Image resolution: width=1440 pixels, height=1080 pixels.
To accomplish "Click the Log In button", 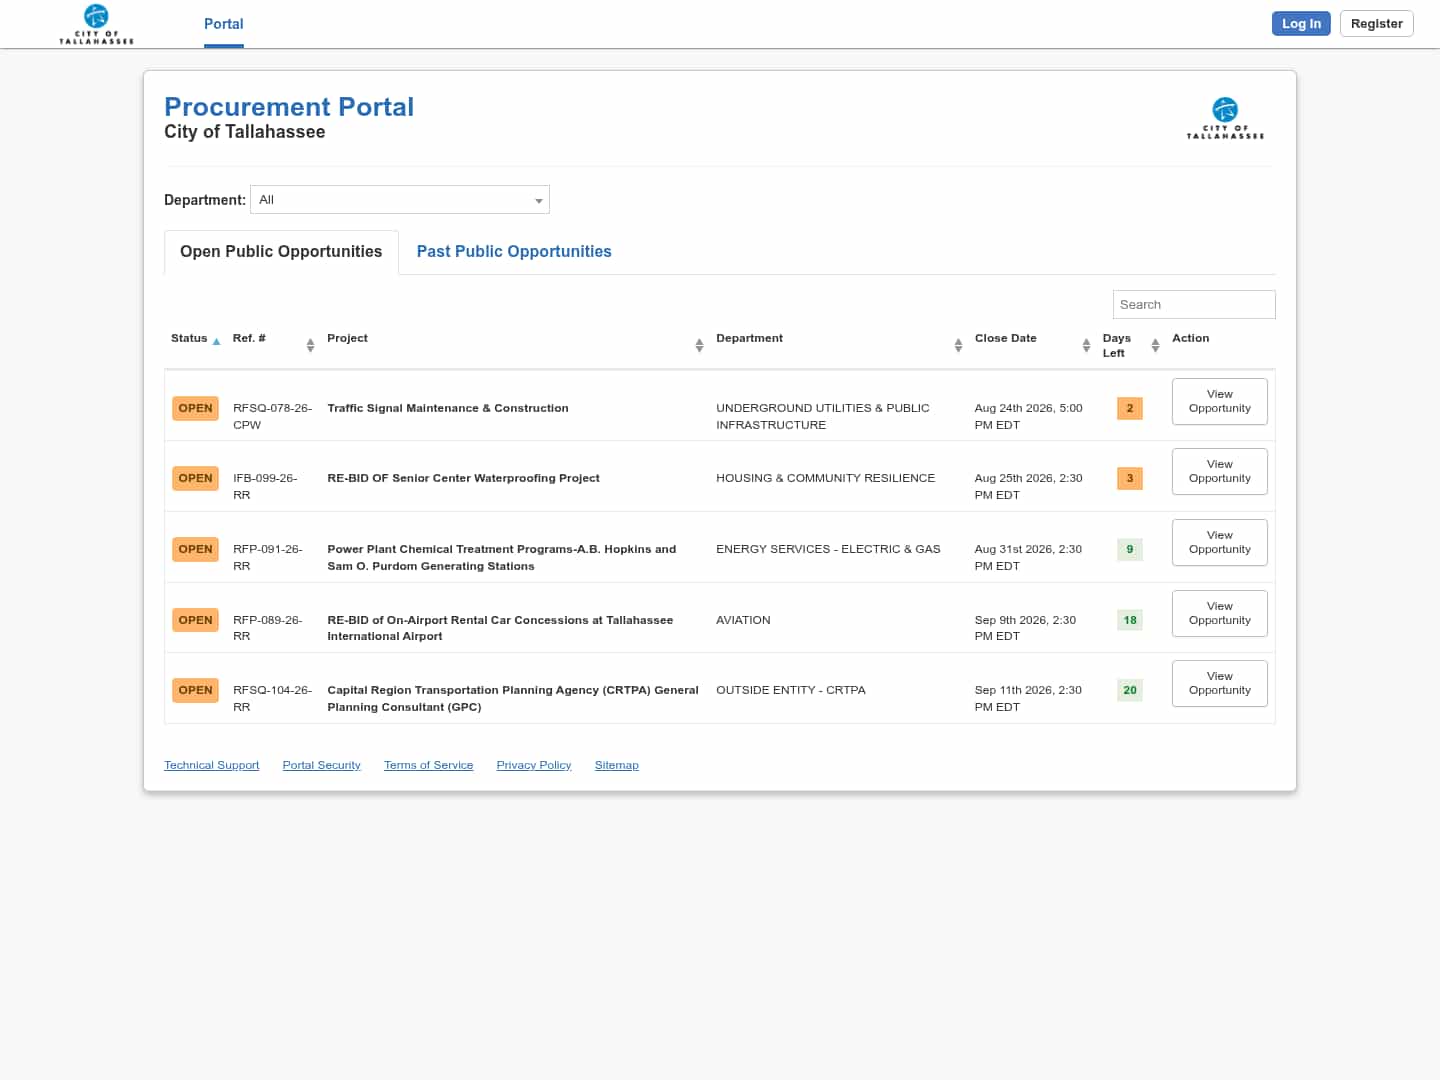I will pyautogui.click(x=1301, y=24).
